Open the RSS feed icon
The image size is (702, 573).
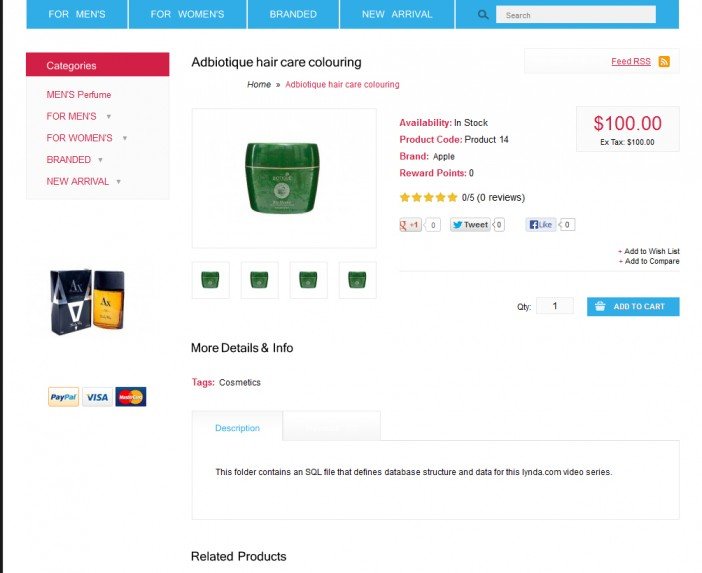pyautogui.click(x=664, y=62)
